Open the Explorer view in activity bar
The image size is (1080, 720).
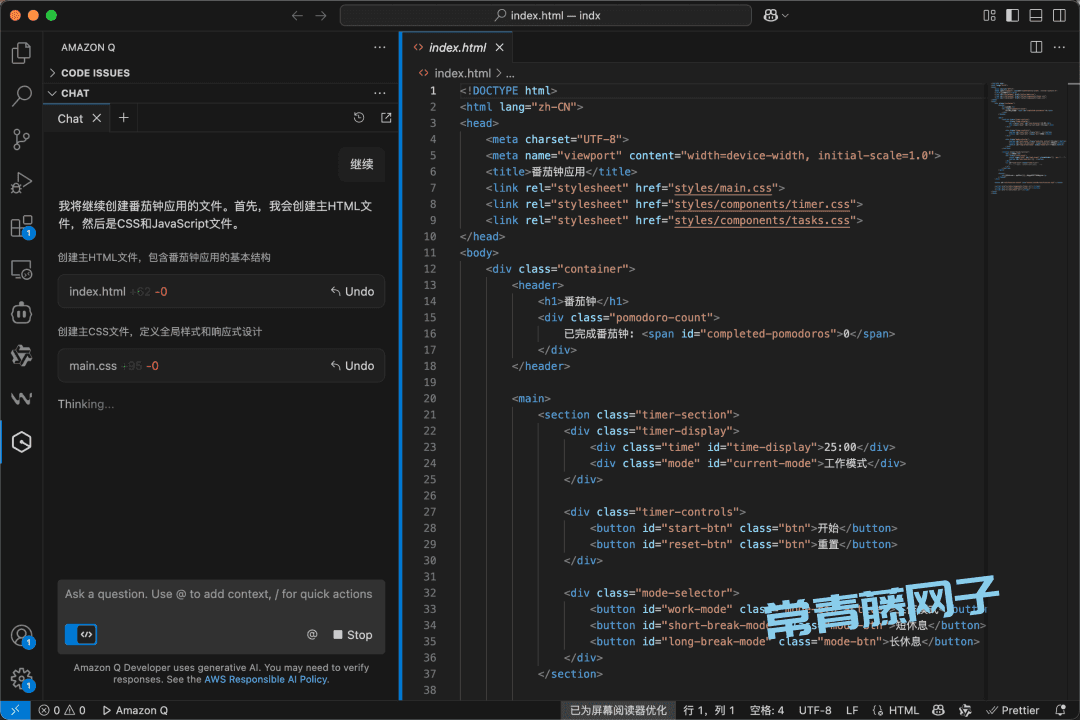point(21,53)
